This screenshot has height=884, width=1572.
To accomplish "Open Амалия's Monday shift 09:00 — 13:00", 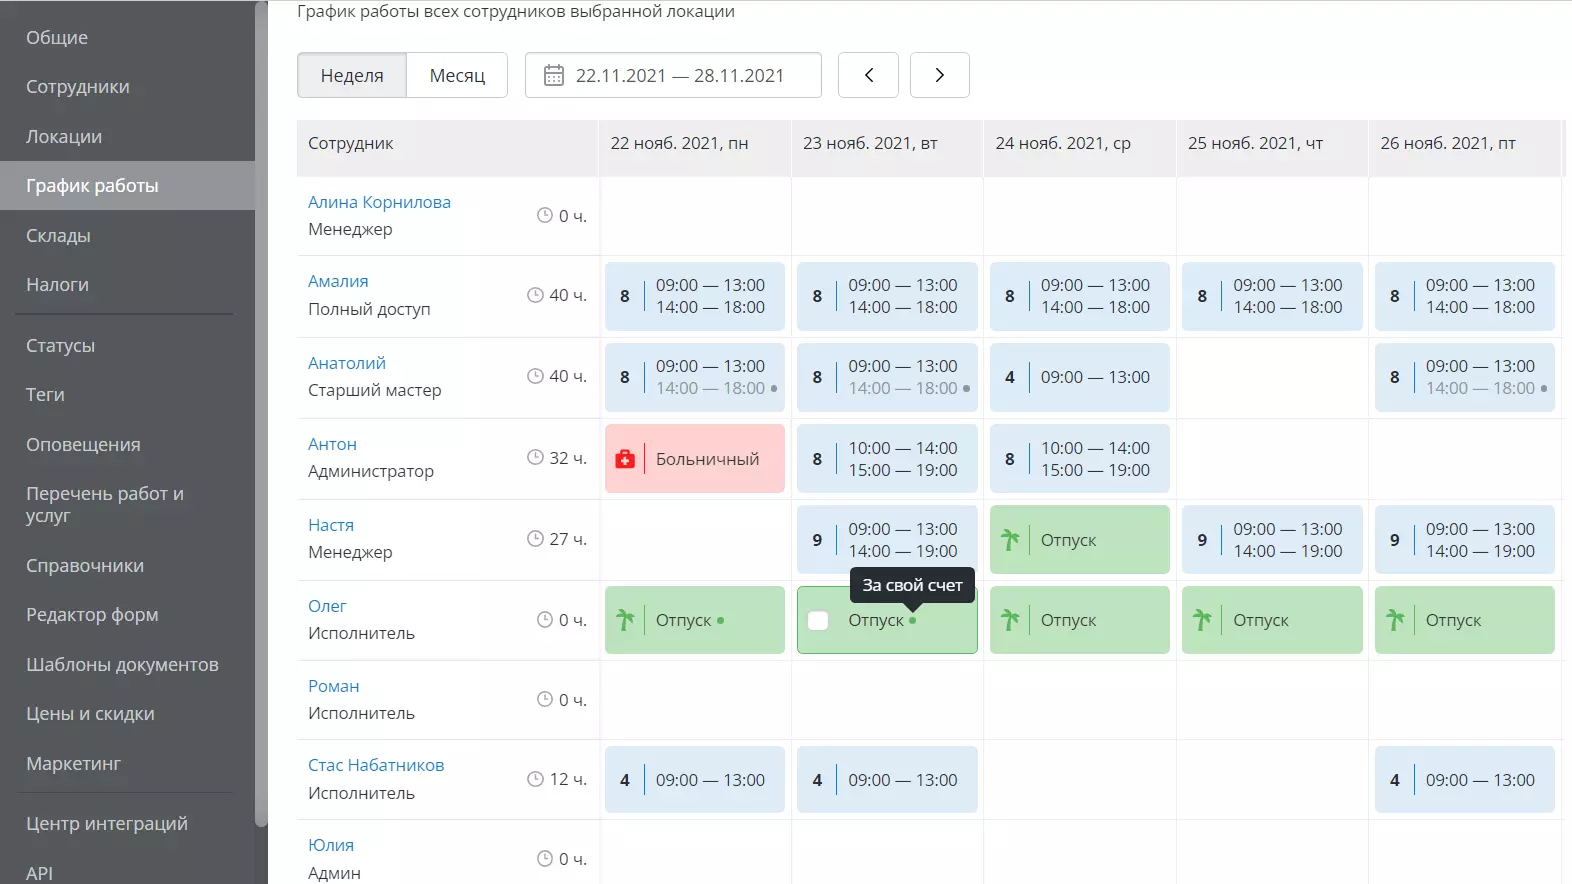I will [695, 296].
